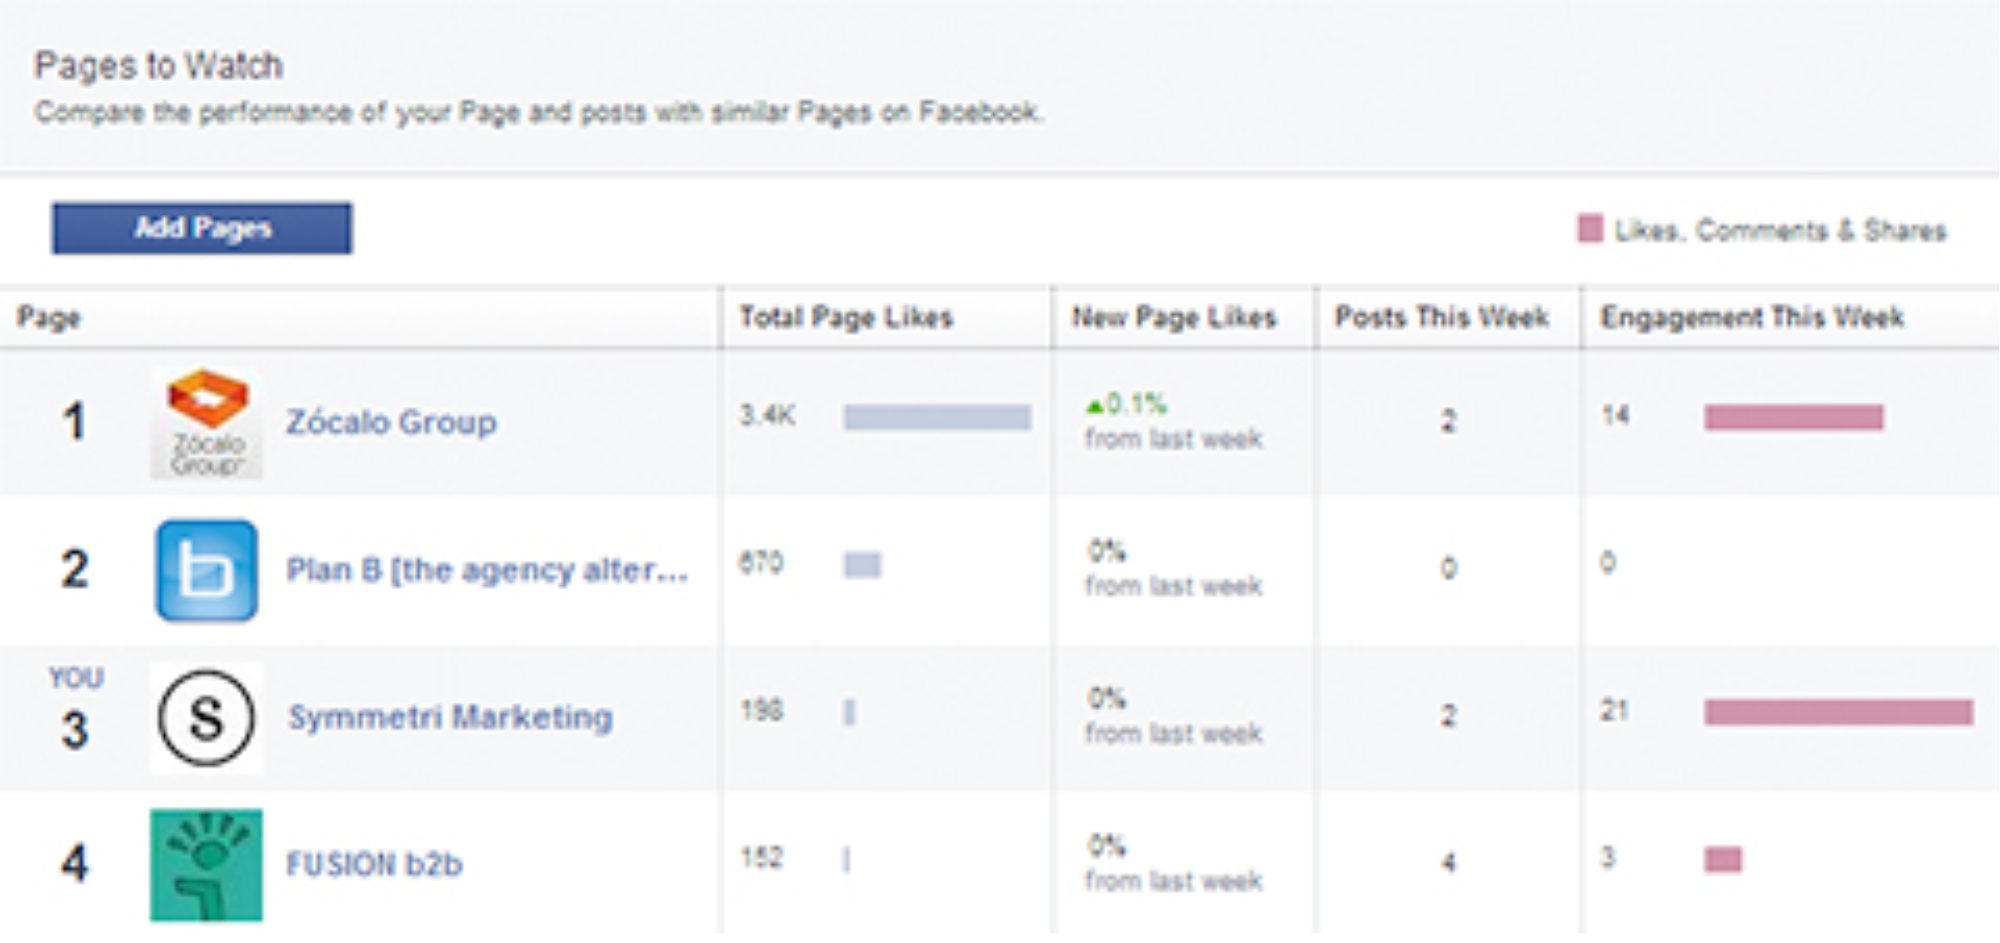Screen dimensions: 2000x943
Task: Open the FUSION b2b green logo
Action: click(207, 865)
